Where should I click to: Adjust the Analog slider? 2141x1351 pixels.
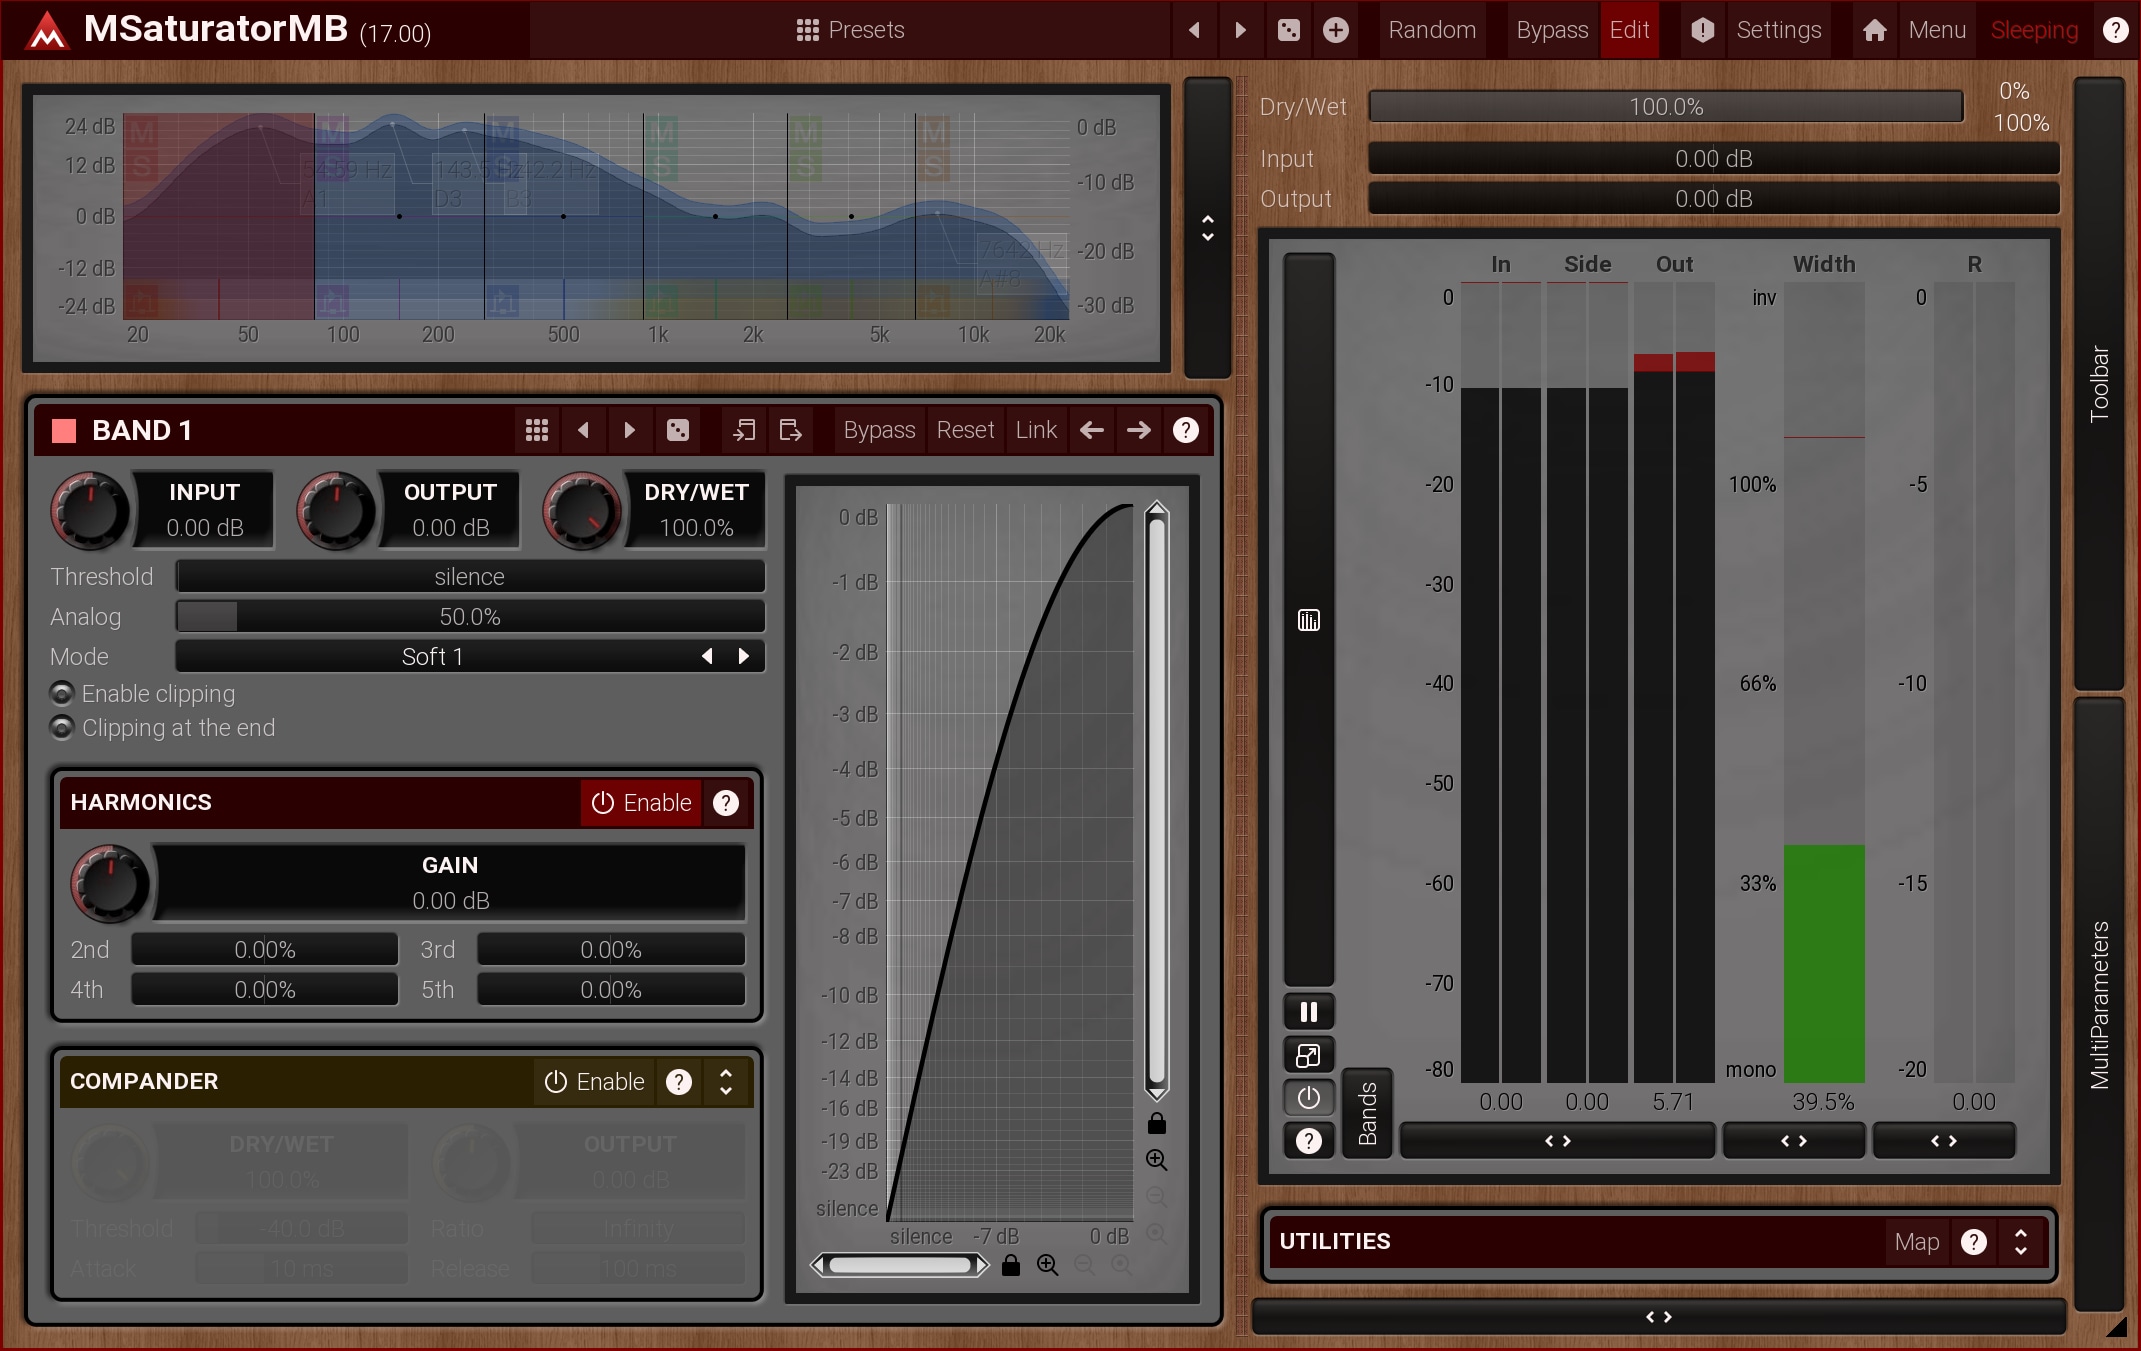(x=470, y=617)
